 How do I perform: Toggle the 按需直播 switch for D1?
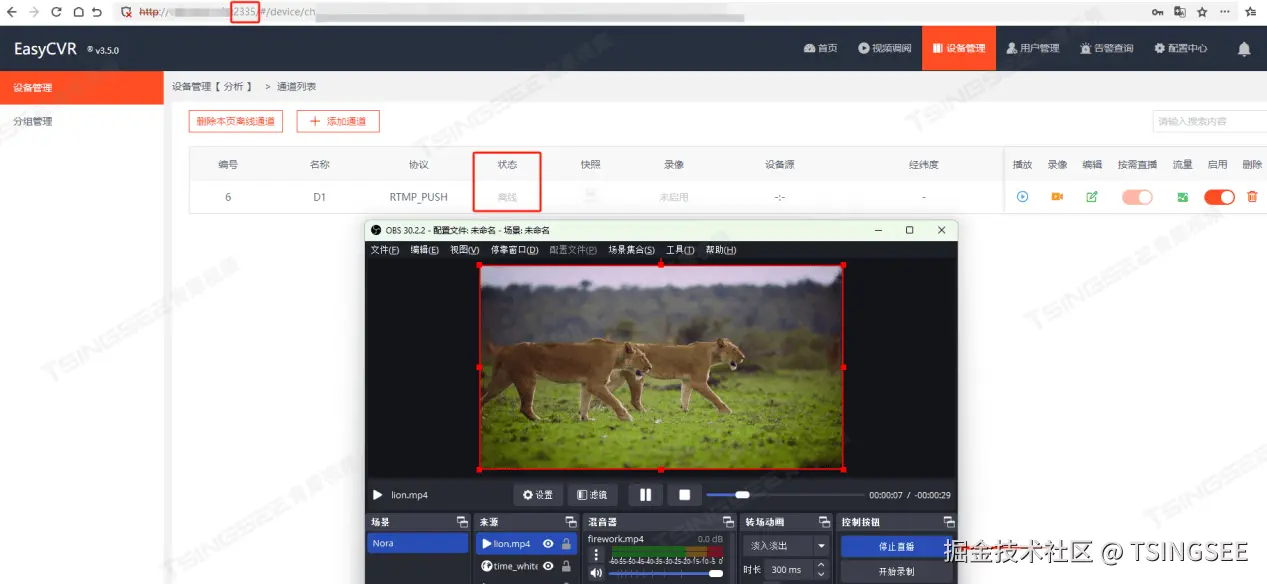point(1137,197)
